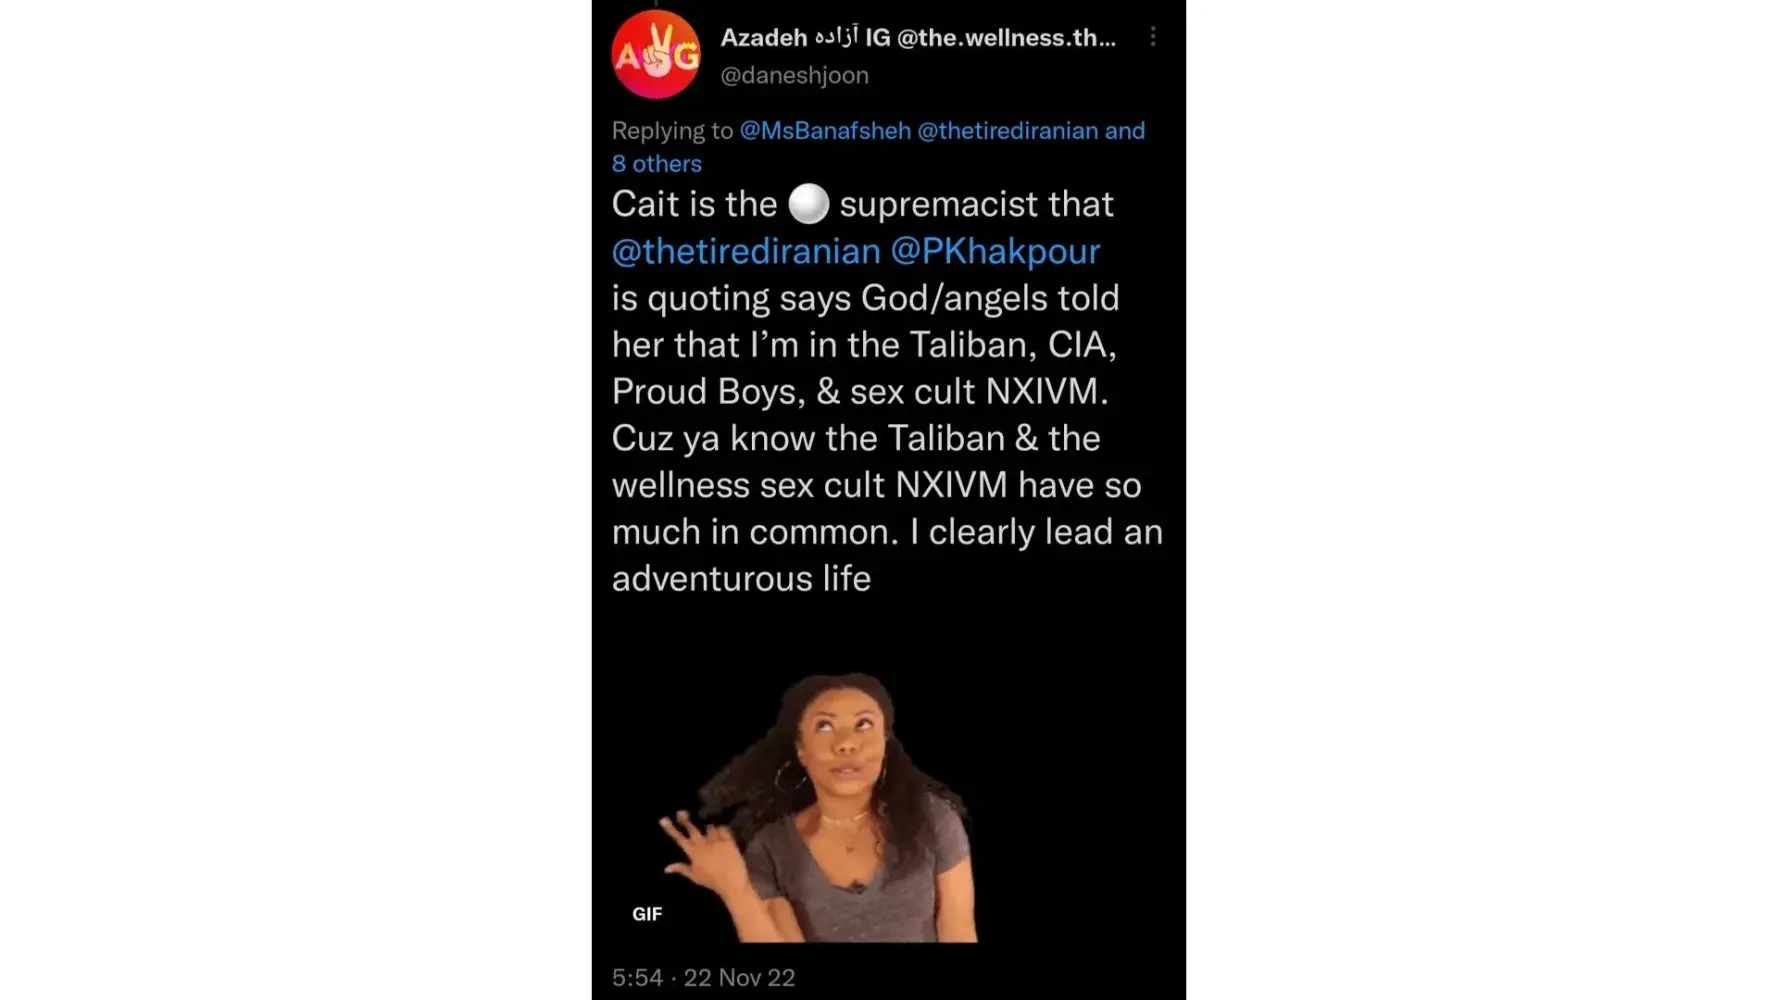Viewport: 1778px width, 1000px height.
Task: Play the GIF of woman shrugging
Action: pos(816,806)
